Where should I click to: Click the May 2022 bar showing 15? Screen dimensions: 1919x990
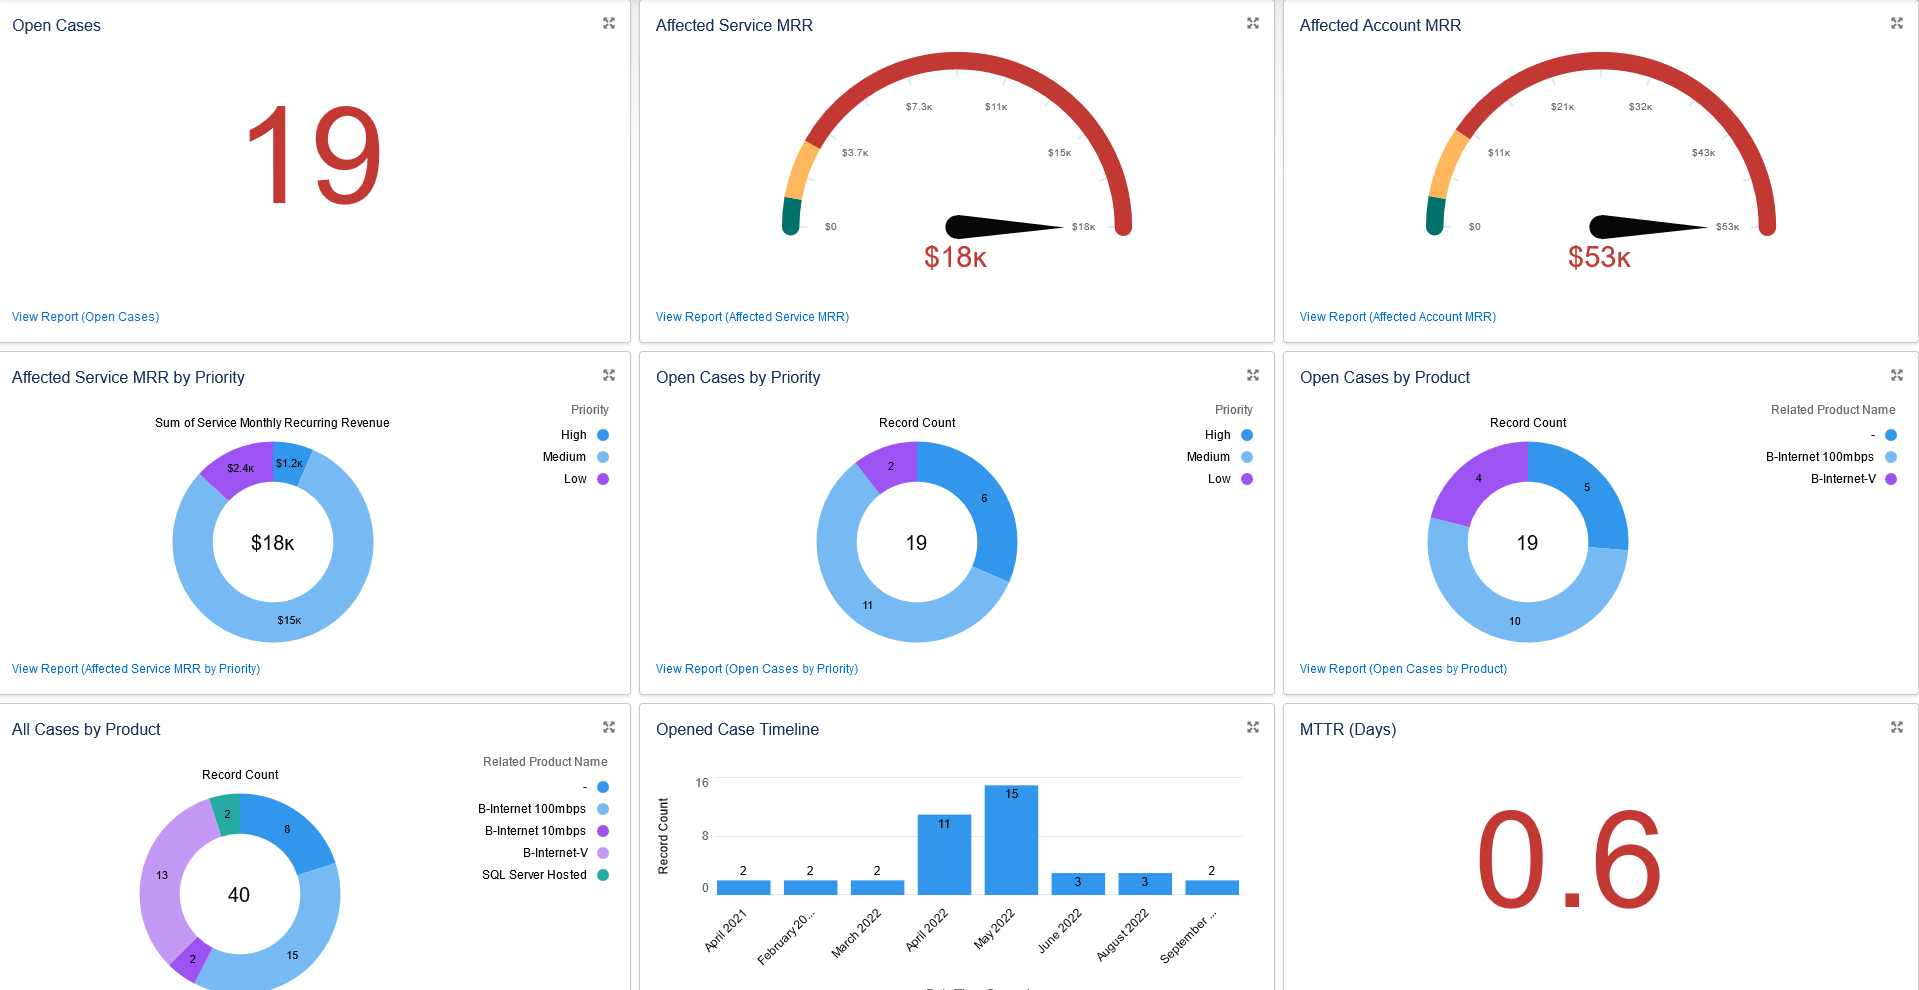coord(1011,840)
